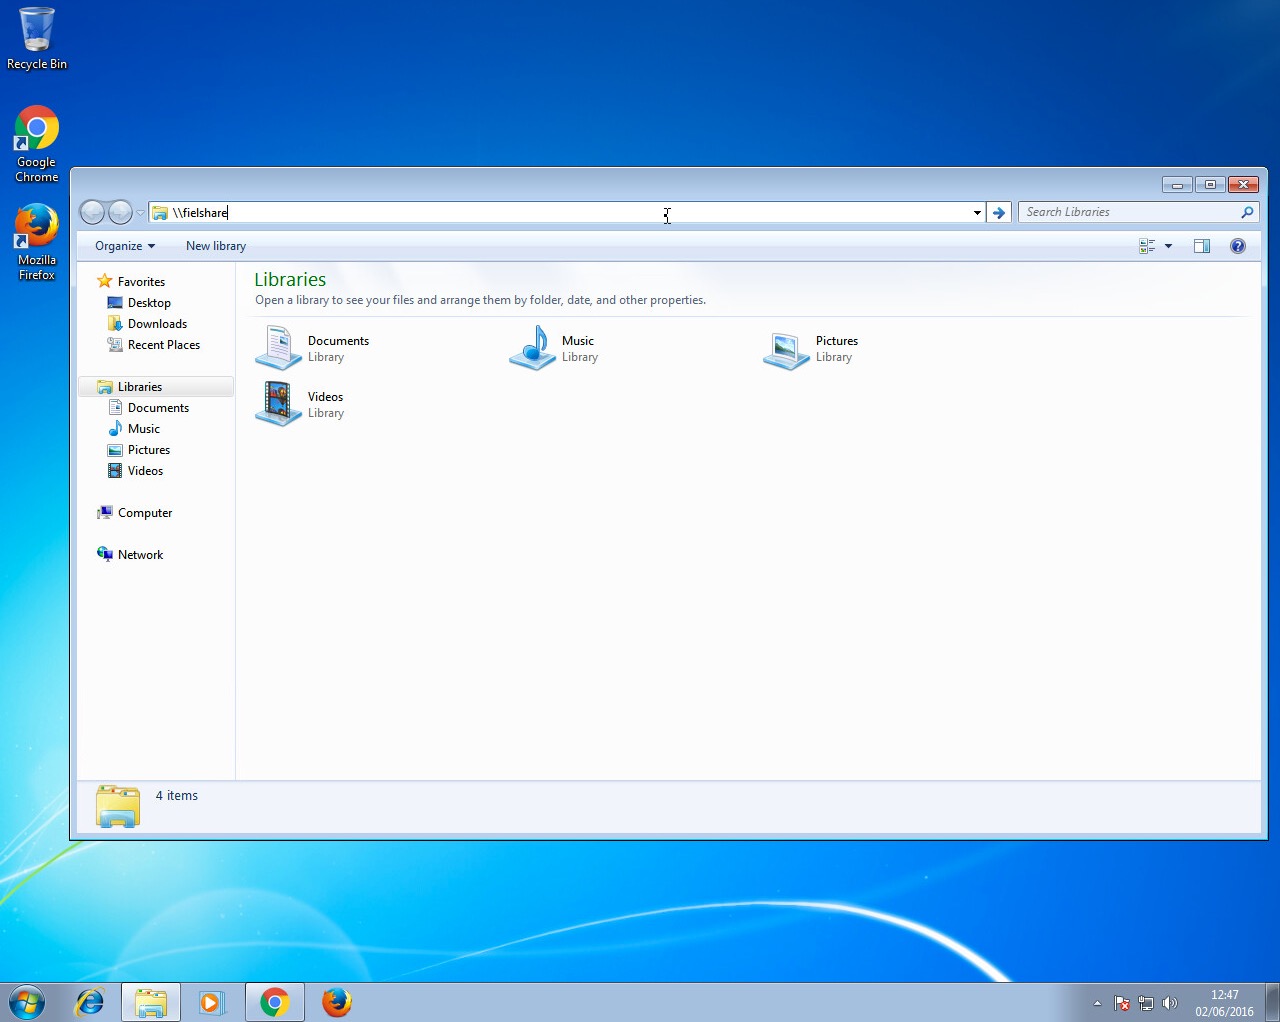Open the Documents library icon
The height and width of the screenshot is (1022, 1280).
pos(278,349)
